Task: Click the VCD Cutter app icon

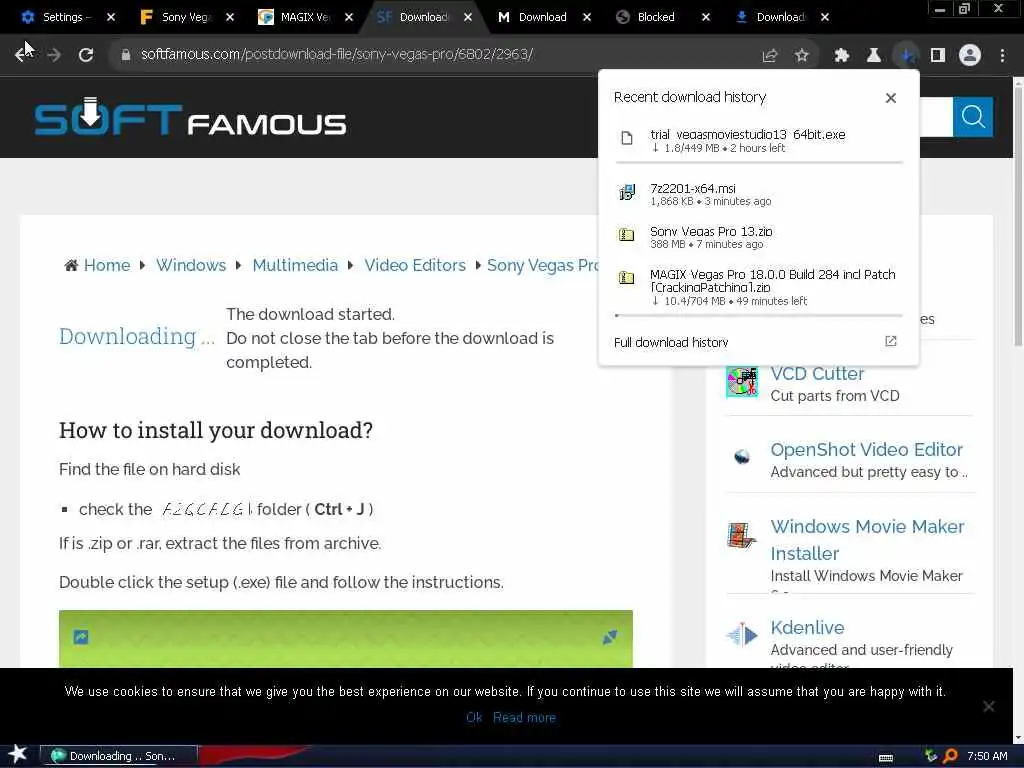Action: (x=743, y=381)
